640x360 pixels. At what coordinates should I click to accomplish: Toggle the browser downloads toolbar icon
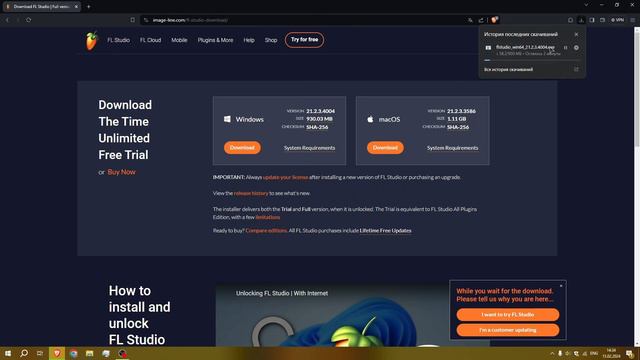pyautogui.click(x=581, y=20)
